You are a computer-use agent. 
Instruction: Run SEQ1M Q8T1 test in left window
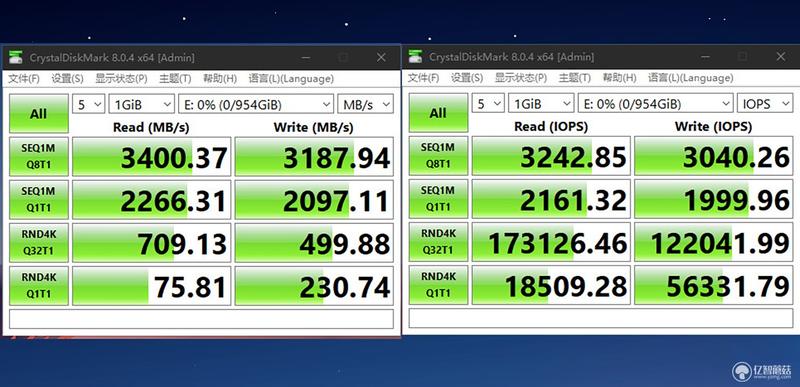click(x=39, y=157)
